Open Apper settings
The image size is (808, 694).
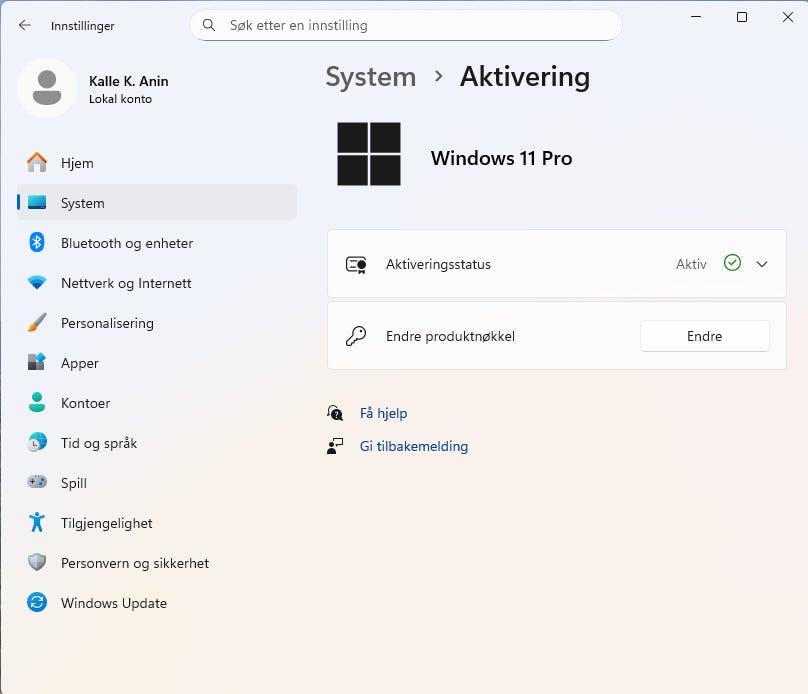click(x=157, y=363)
